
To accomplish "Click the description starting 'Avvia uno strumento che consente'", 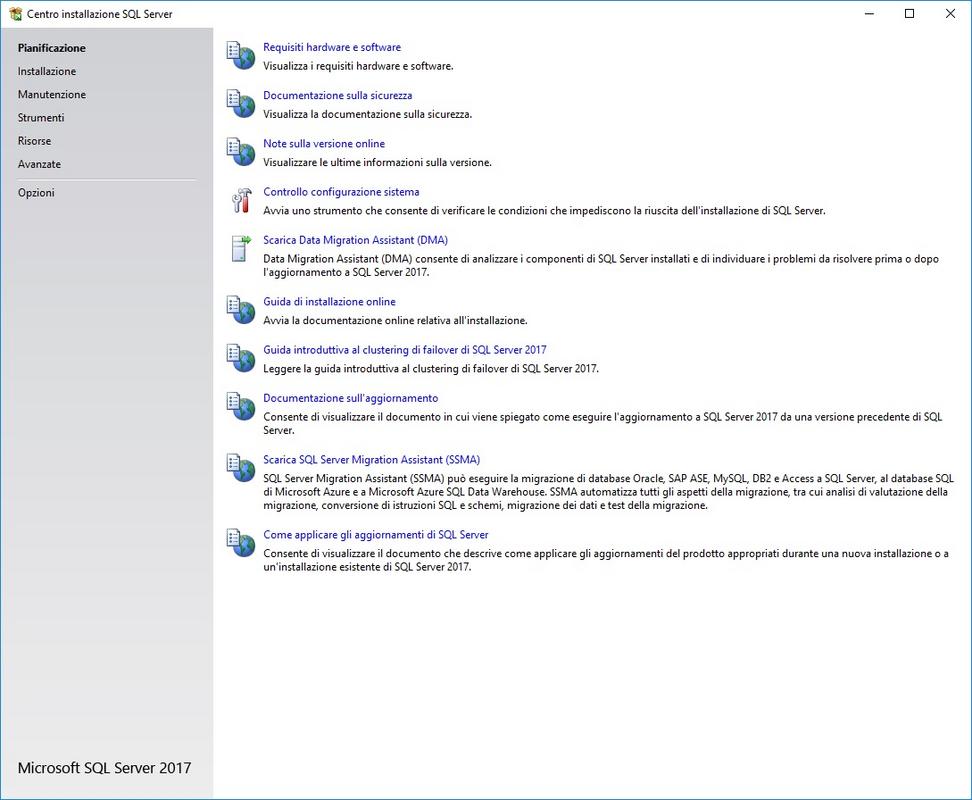I will (544, 211).
